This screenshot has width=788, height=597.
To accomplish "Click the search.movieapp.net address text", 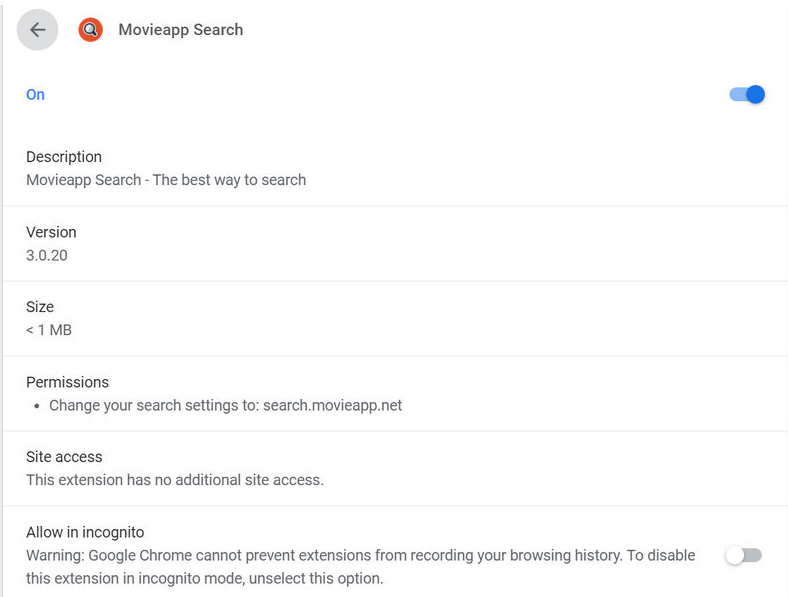I will coord(332,405).
